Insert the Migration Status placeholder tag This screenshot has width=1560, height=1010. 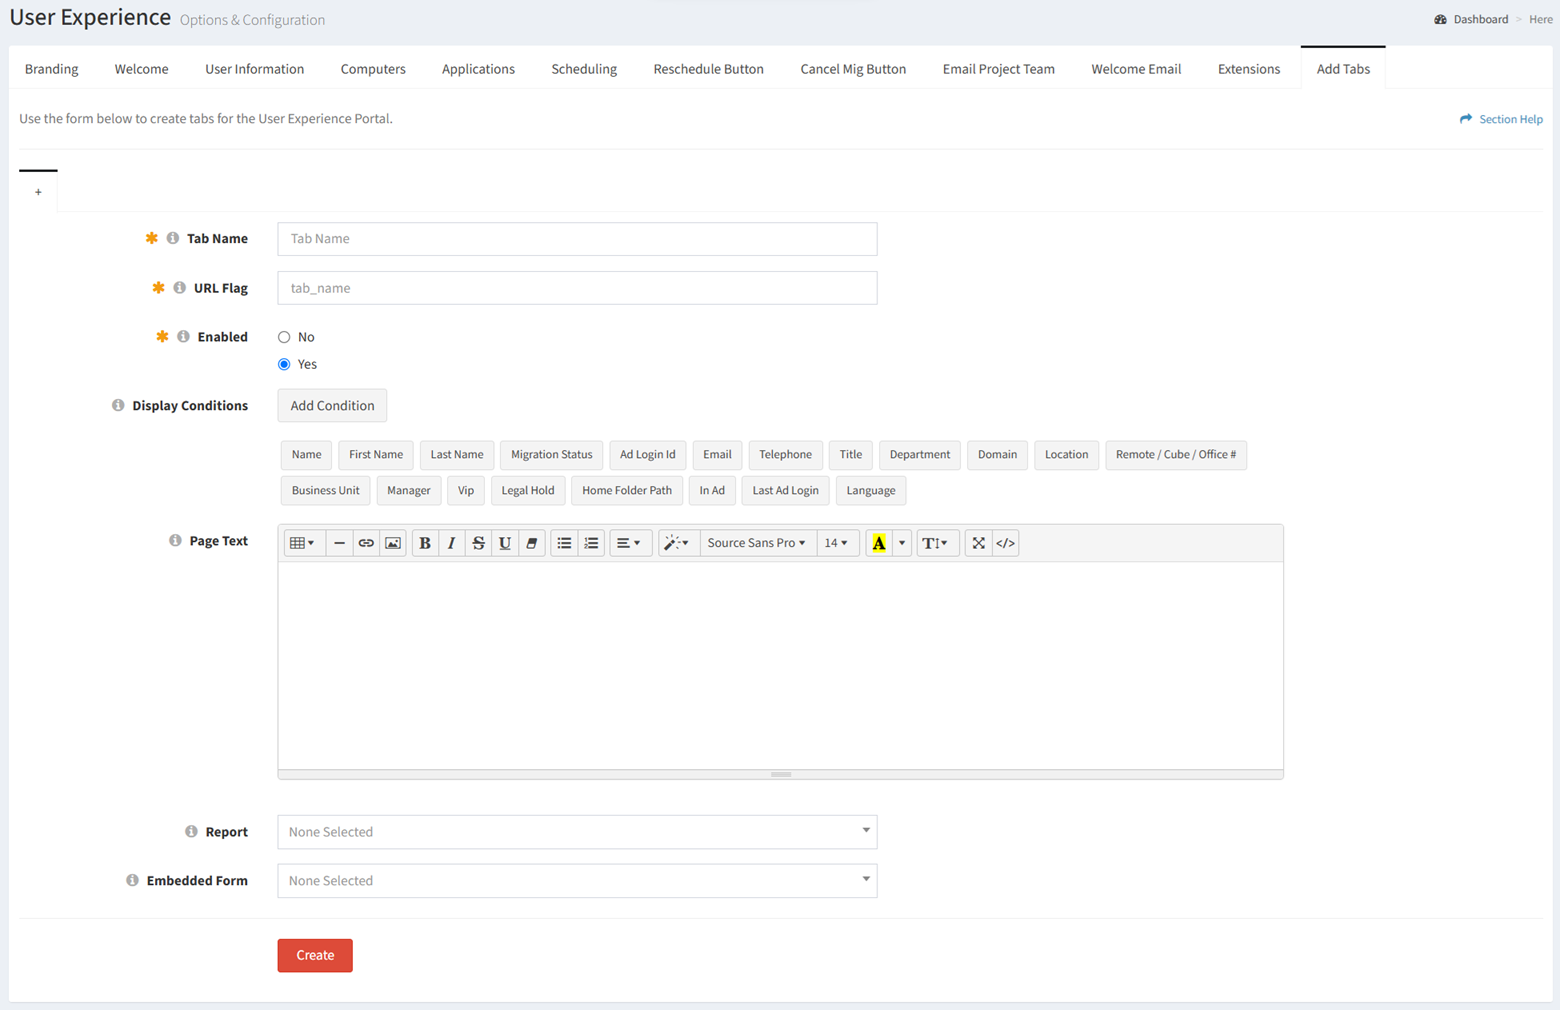[x=552, y=454]
